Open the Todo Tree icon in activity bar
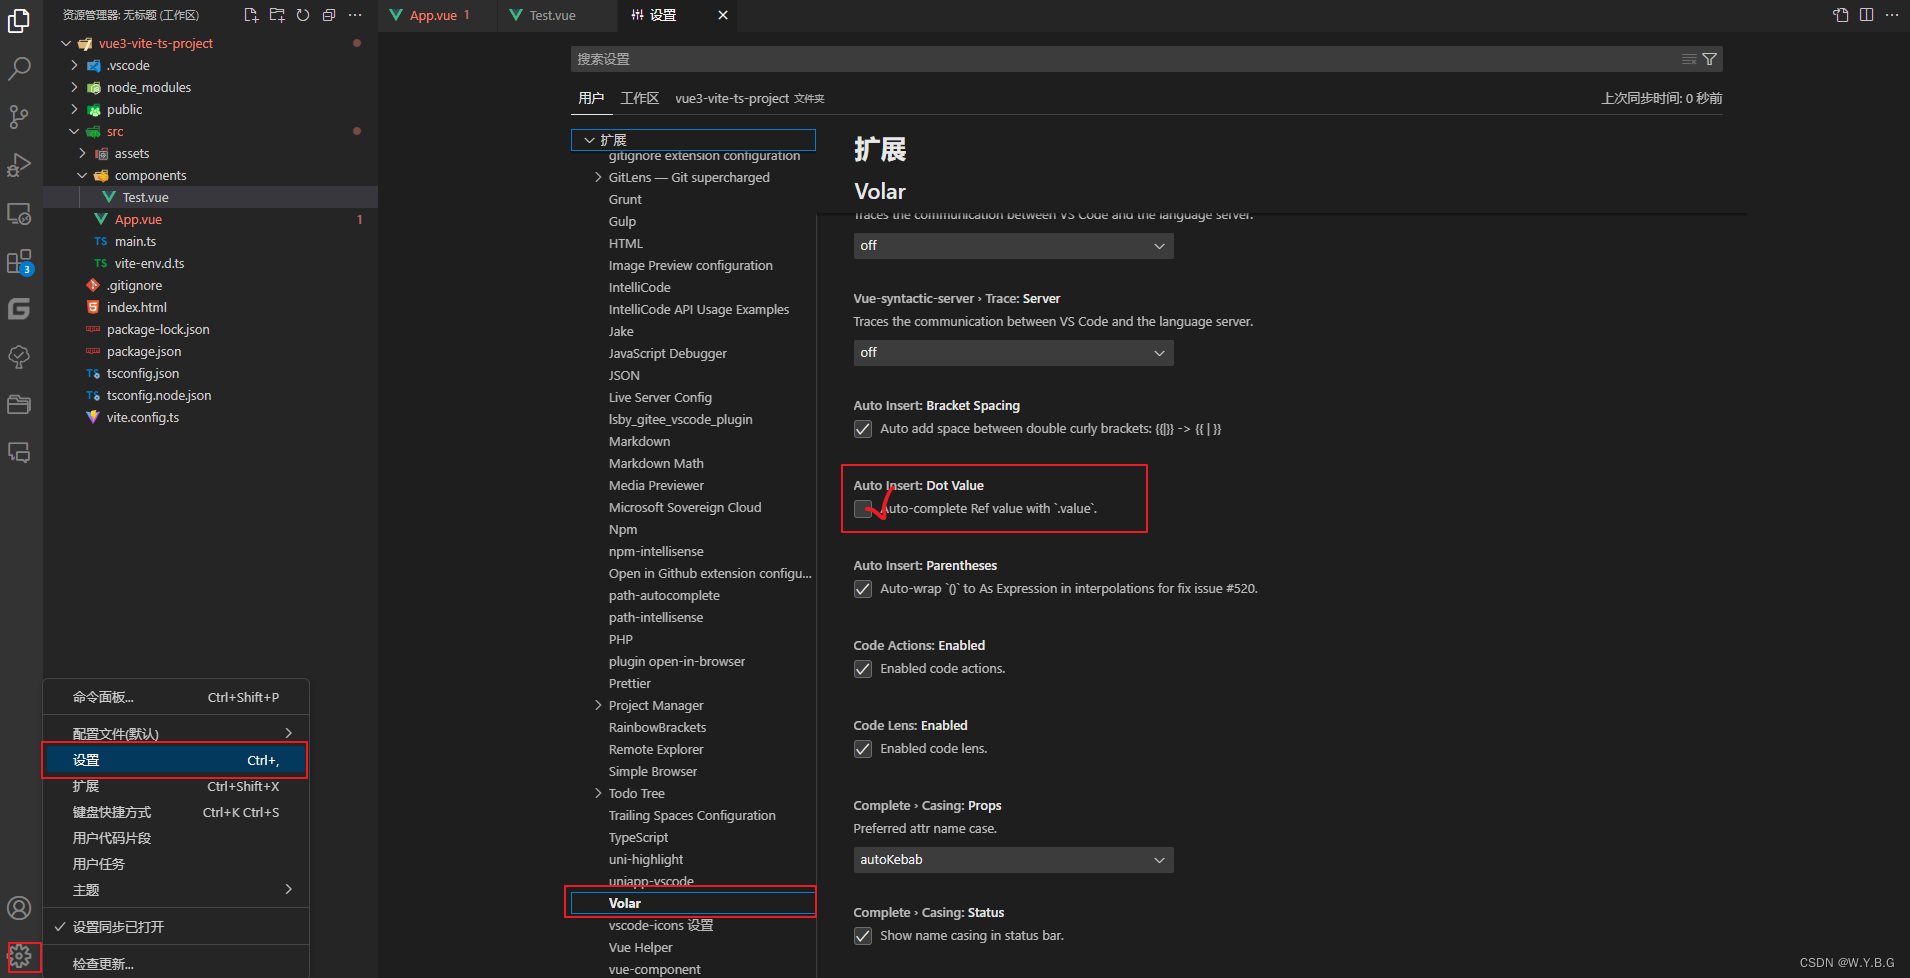 (x=19, y=357)
